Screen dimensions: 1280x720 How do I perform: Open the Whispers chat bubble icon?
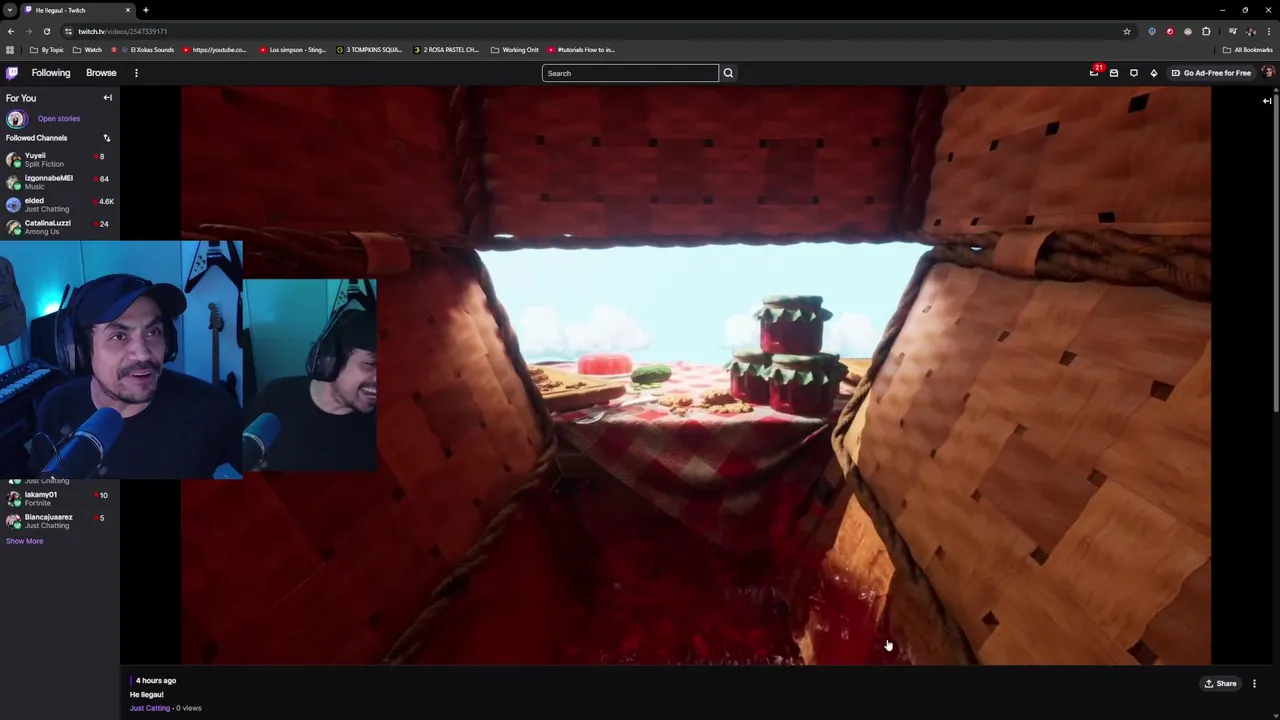1134,73
